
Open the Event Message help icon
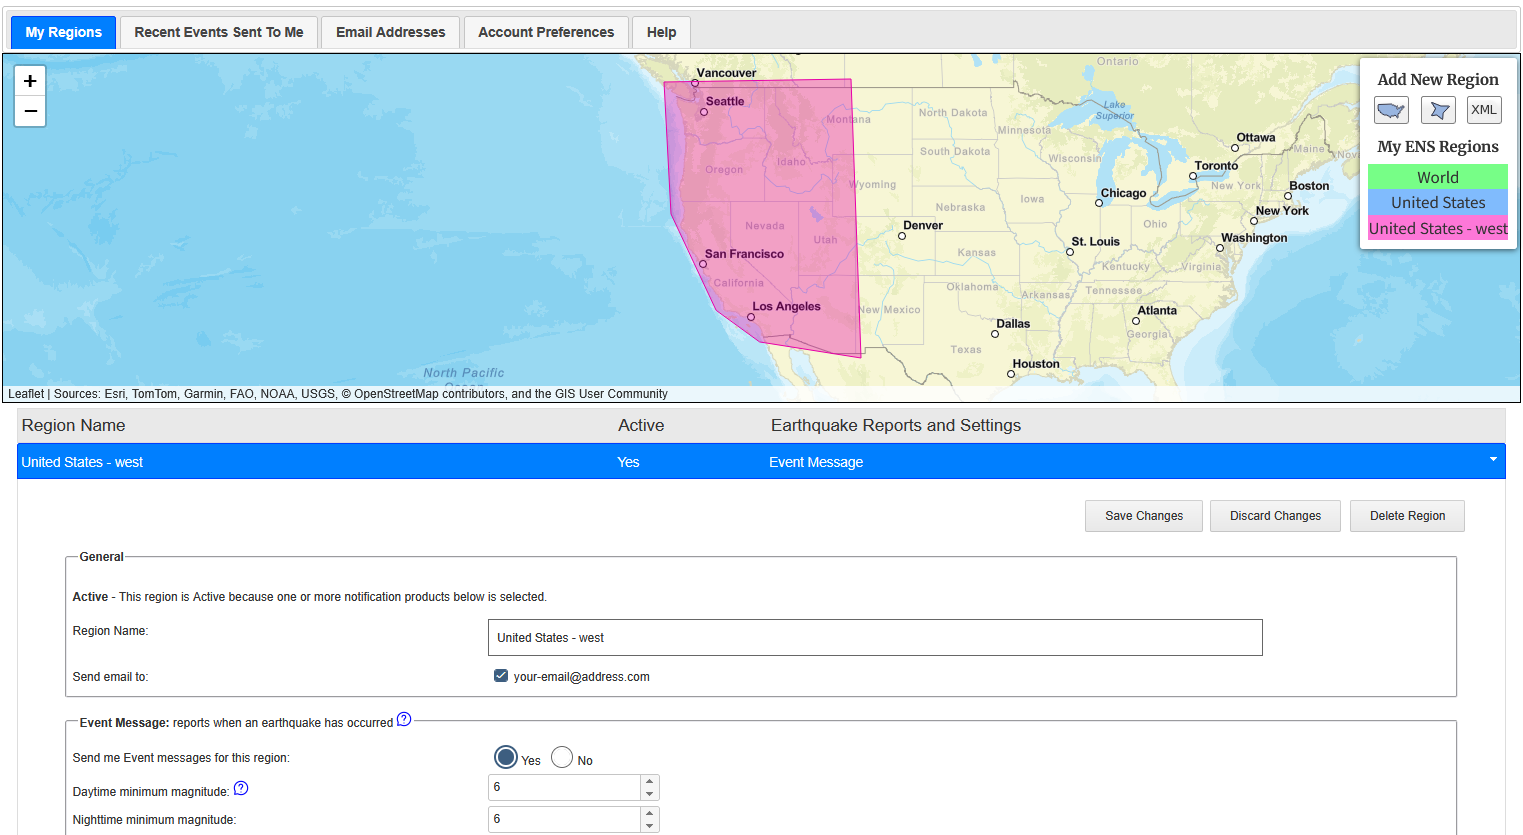(x=403, y=718)
